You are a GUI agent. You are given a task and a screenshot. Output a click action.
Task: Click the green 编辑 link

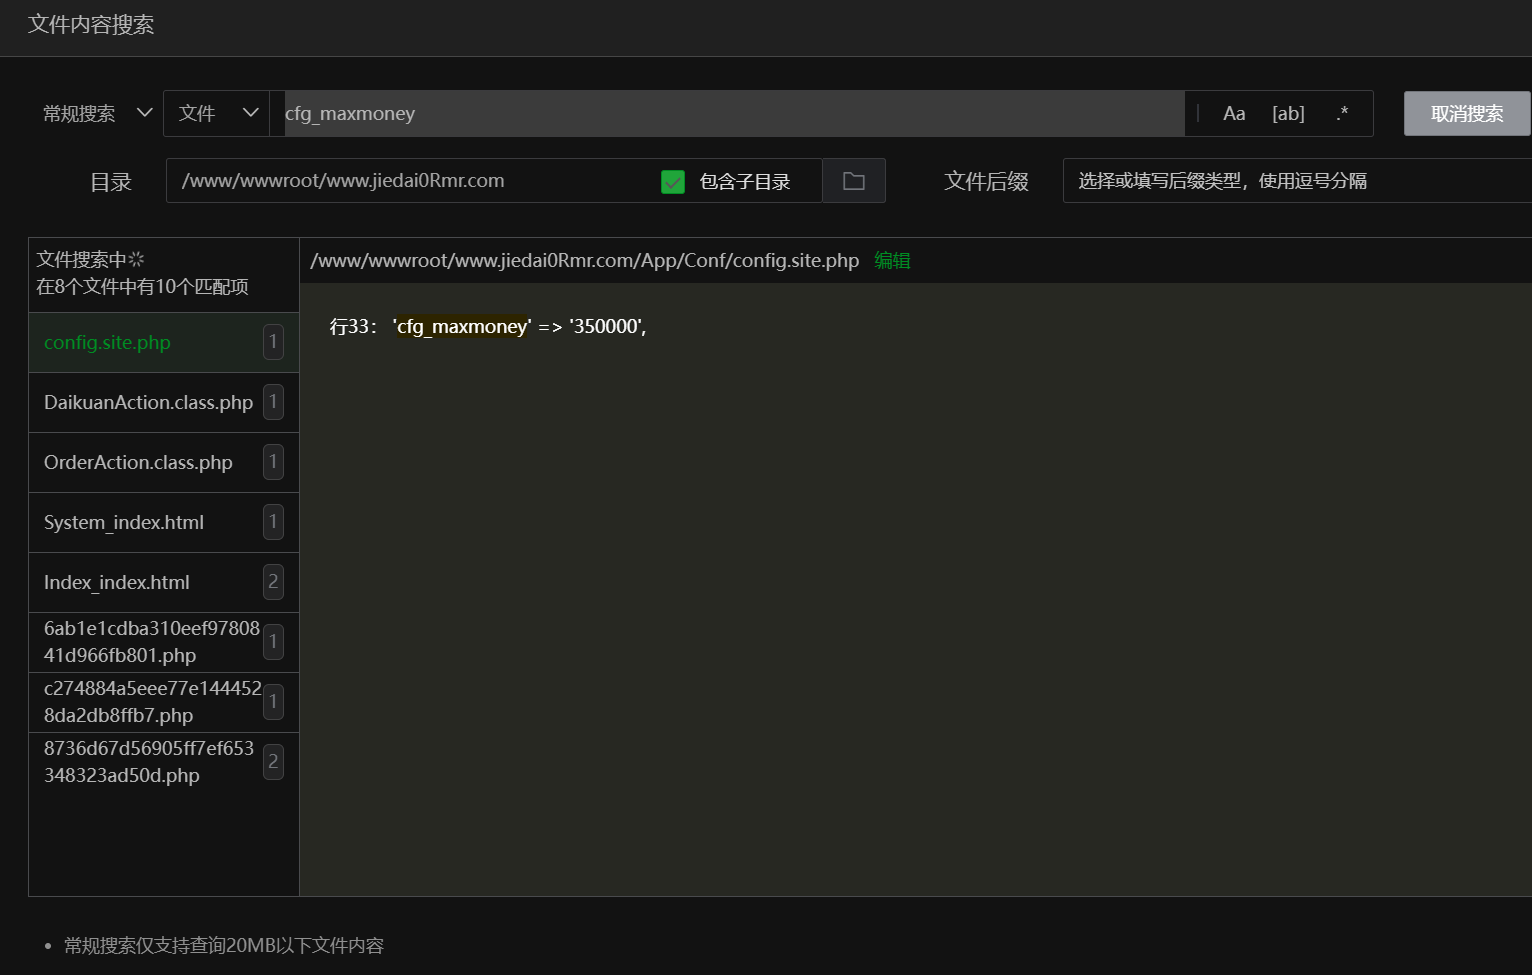tap(892, 261)
